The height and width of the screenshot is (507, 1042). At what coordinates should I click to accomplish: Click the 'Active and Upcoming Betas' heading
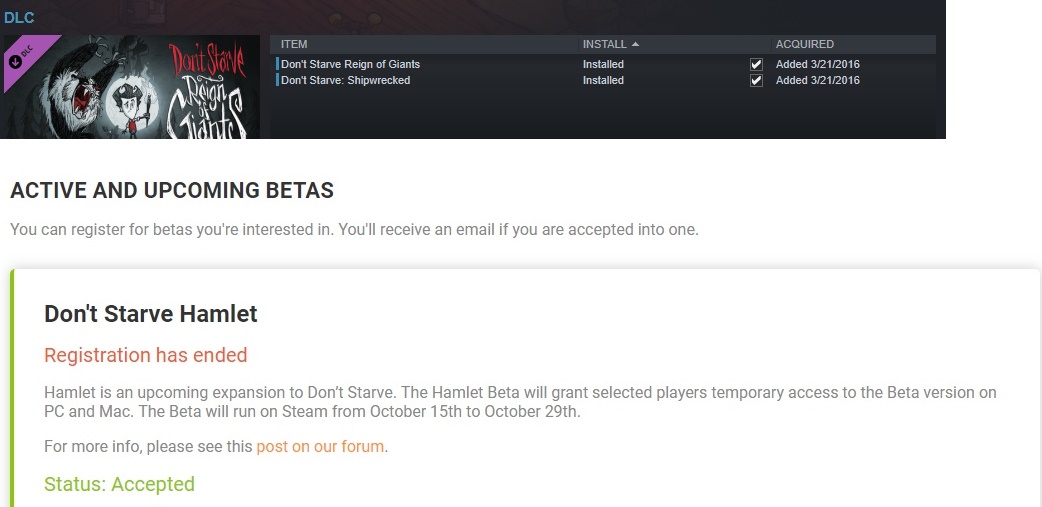coord(172,190)
